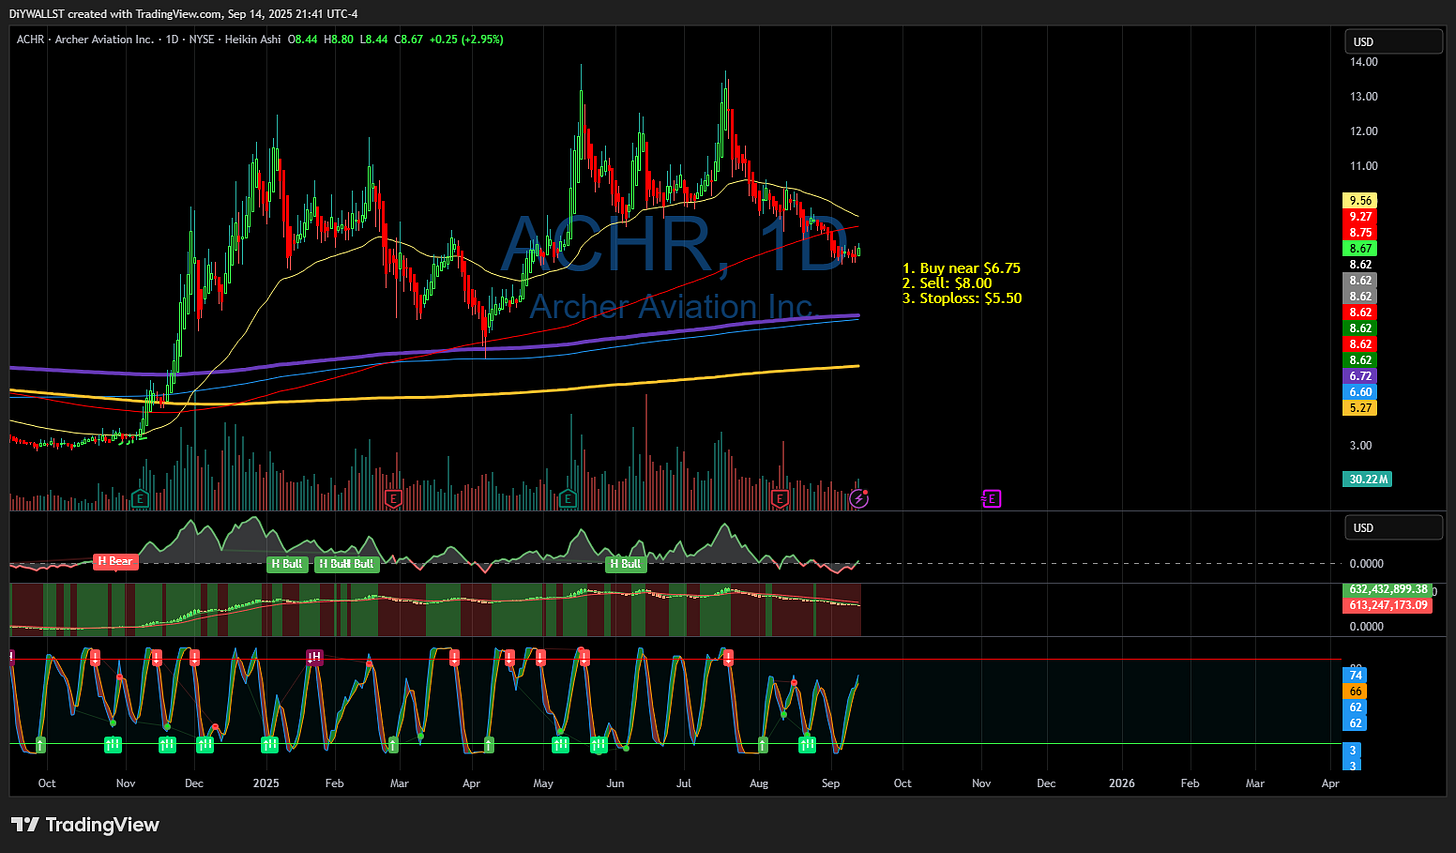Click the 30.22M volume label on the right

[1367, 479]
